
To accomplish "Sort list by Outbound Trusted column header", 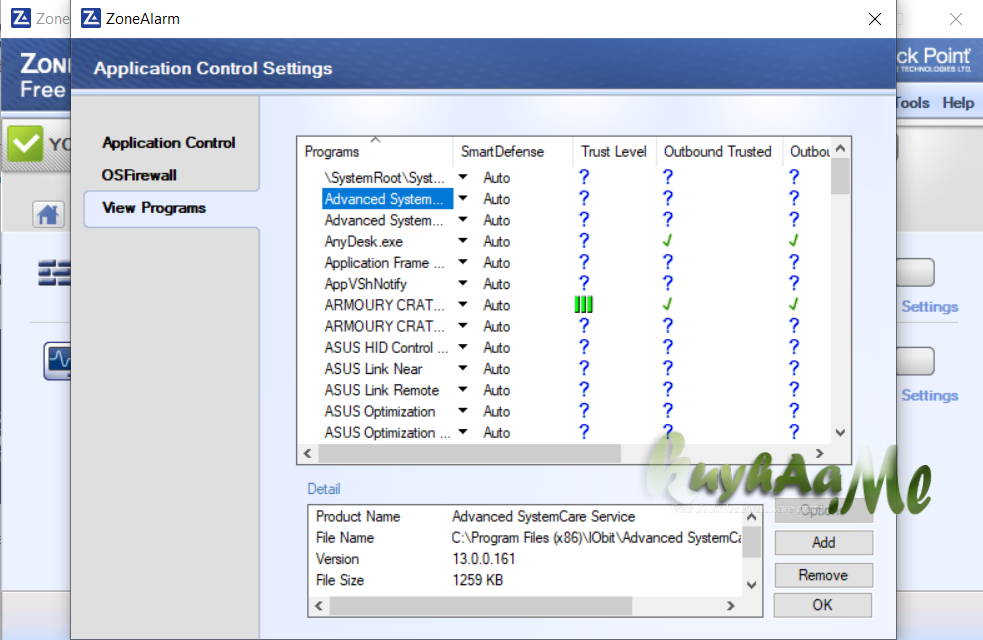I will [718, 151].
